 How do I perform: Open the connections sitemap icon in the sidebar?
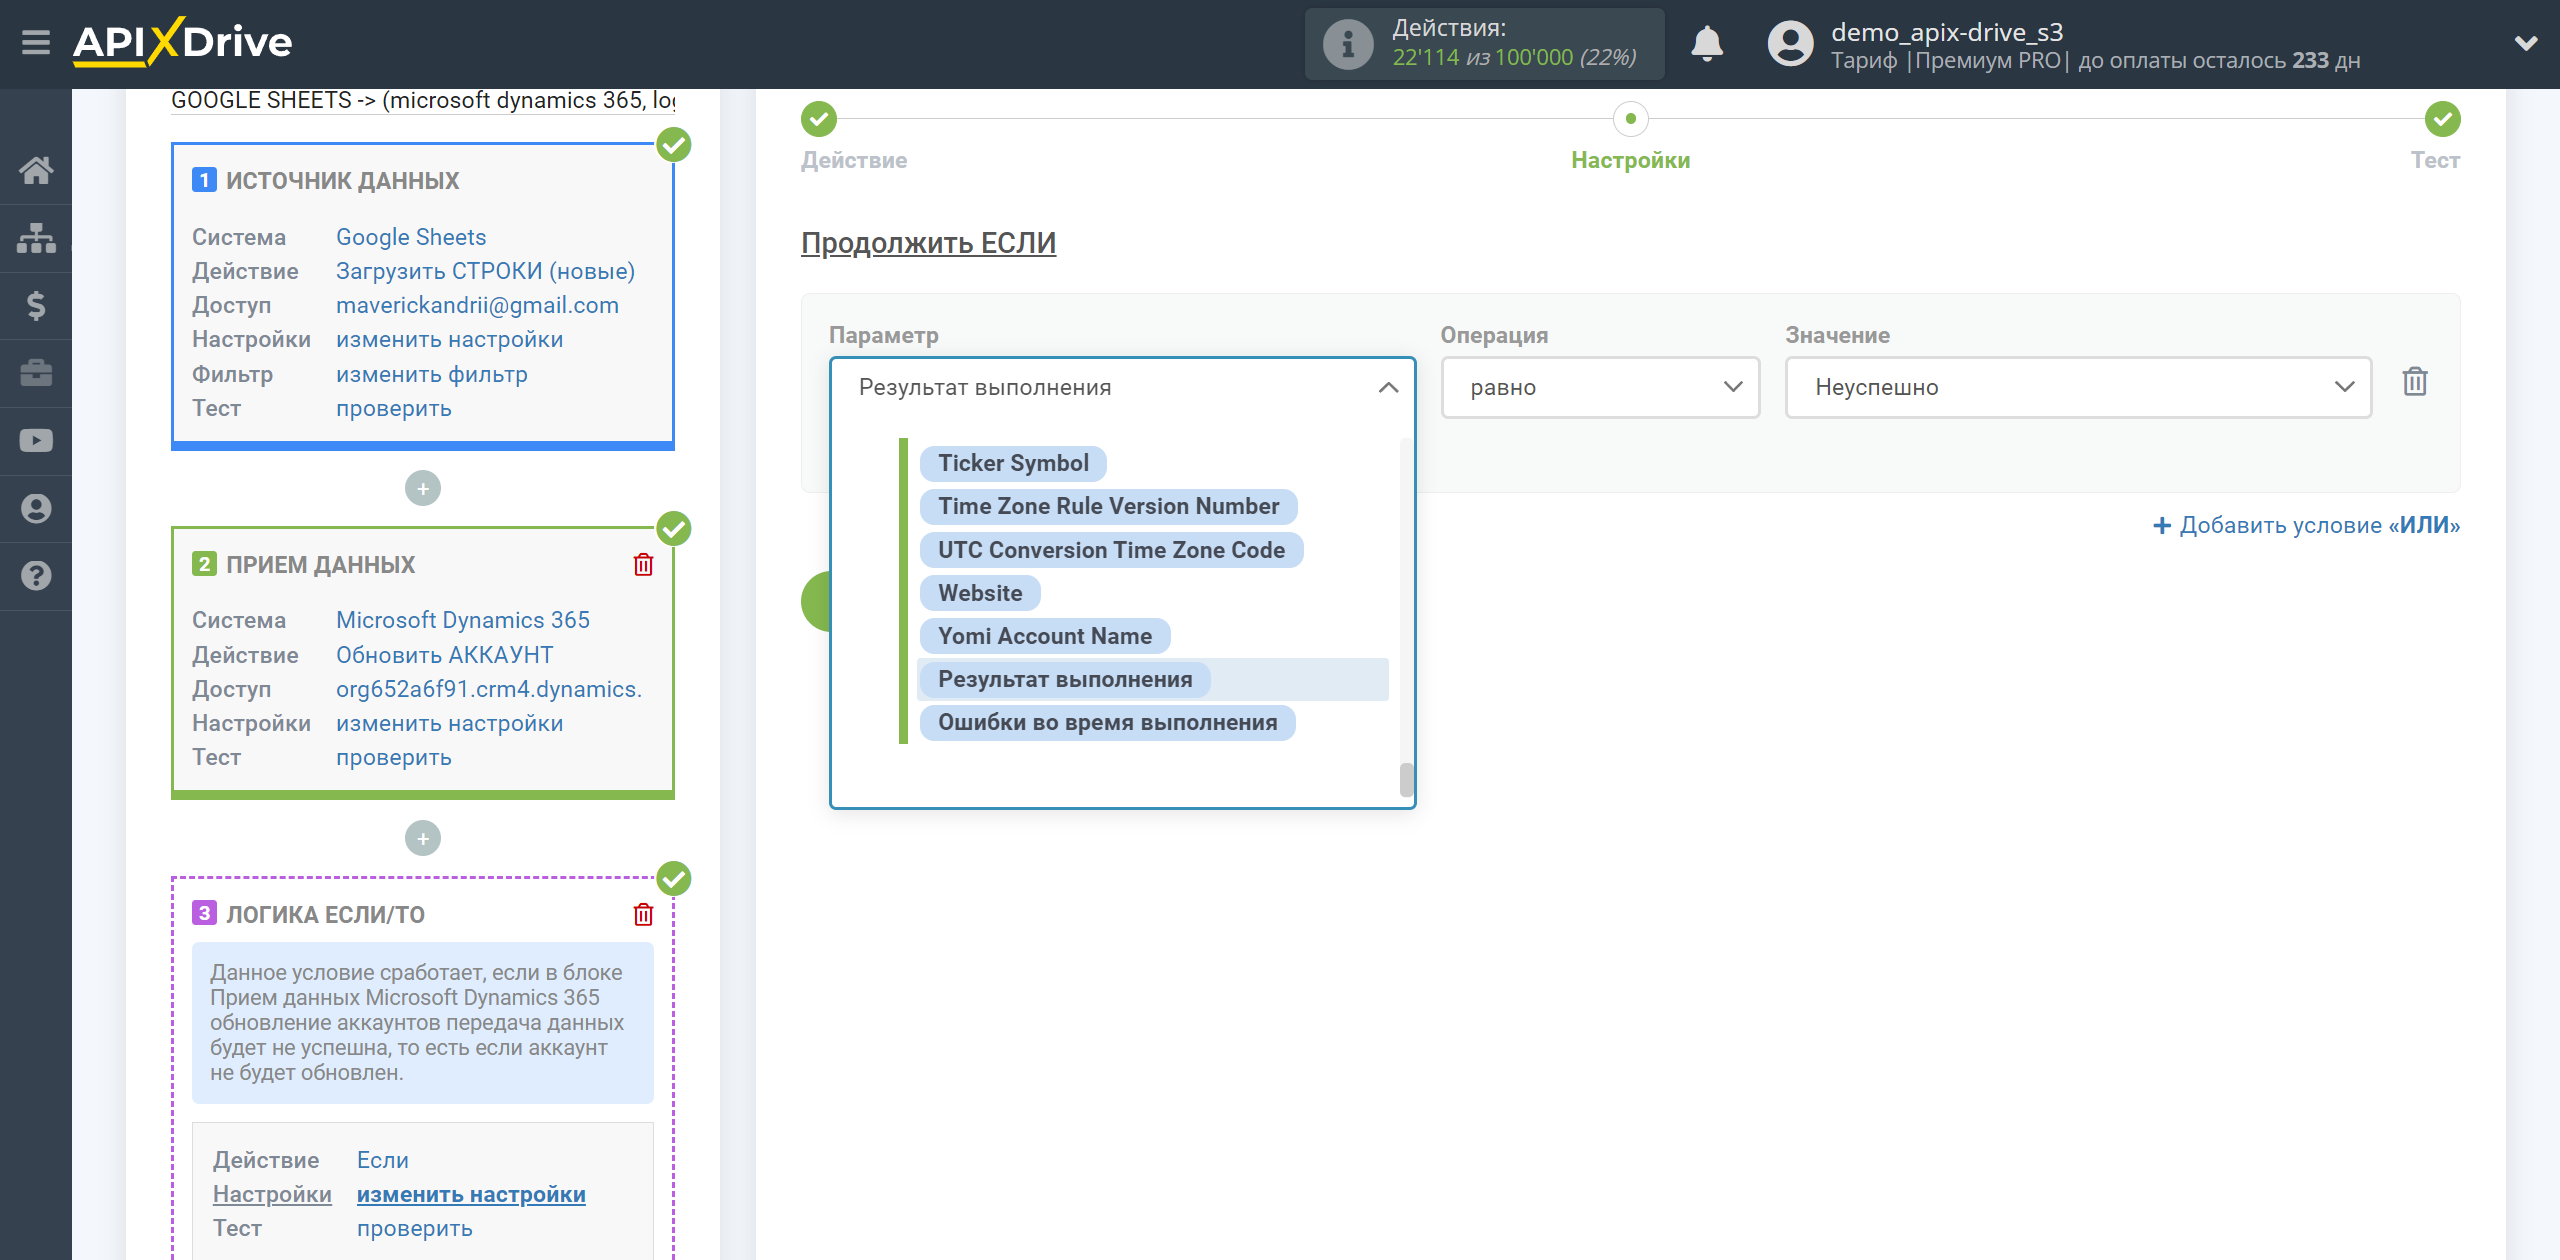(36, 238)
